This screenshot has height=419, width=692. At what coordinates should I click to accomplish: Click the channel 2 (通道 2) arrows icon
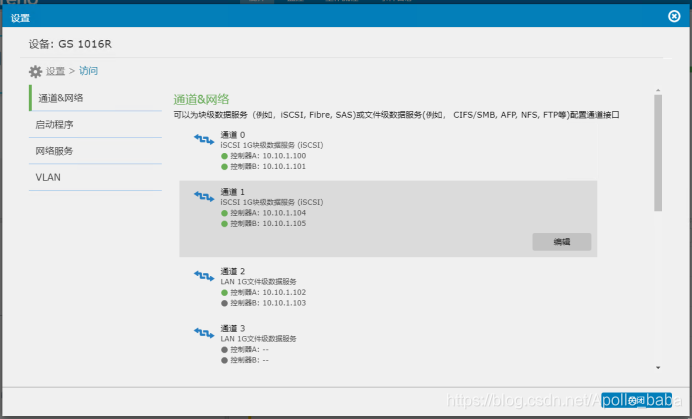click(204, 276)
